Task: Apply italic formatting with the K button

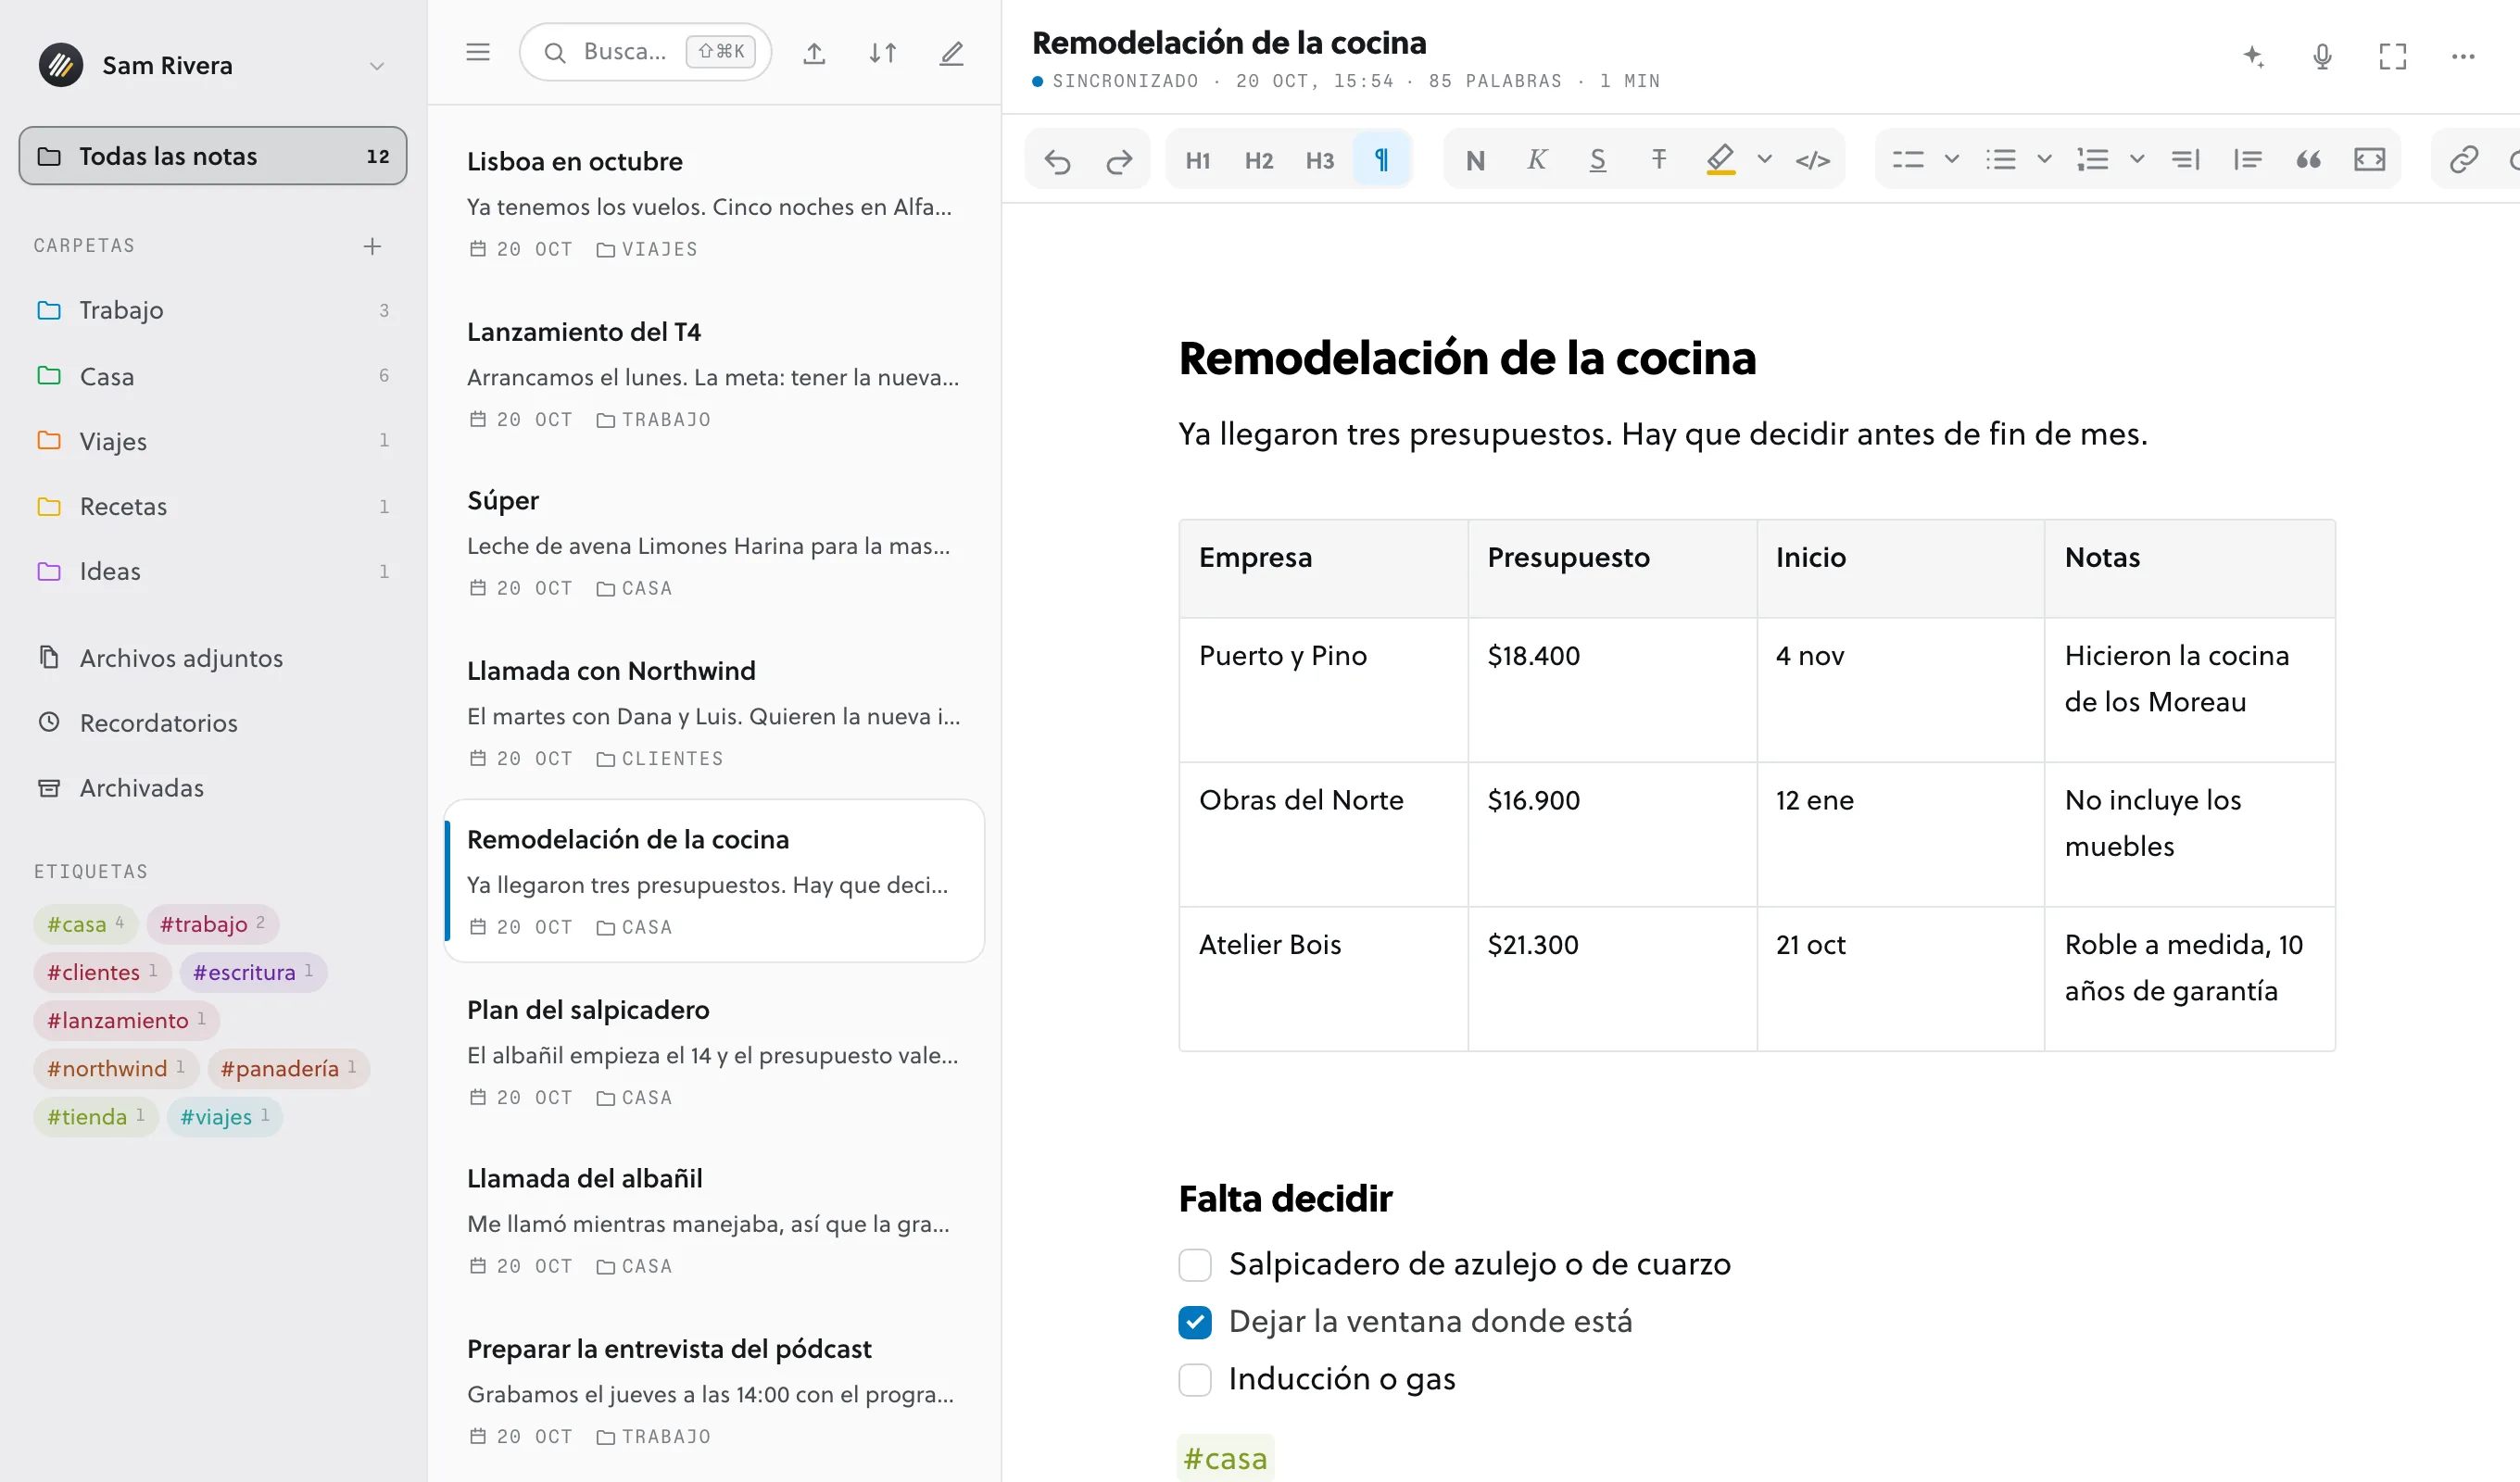Action: (1537, 160)
